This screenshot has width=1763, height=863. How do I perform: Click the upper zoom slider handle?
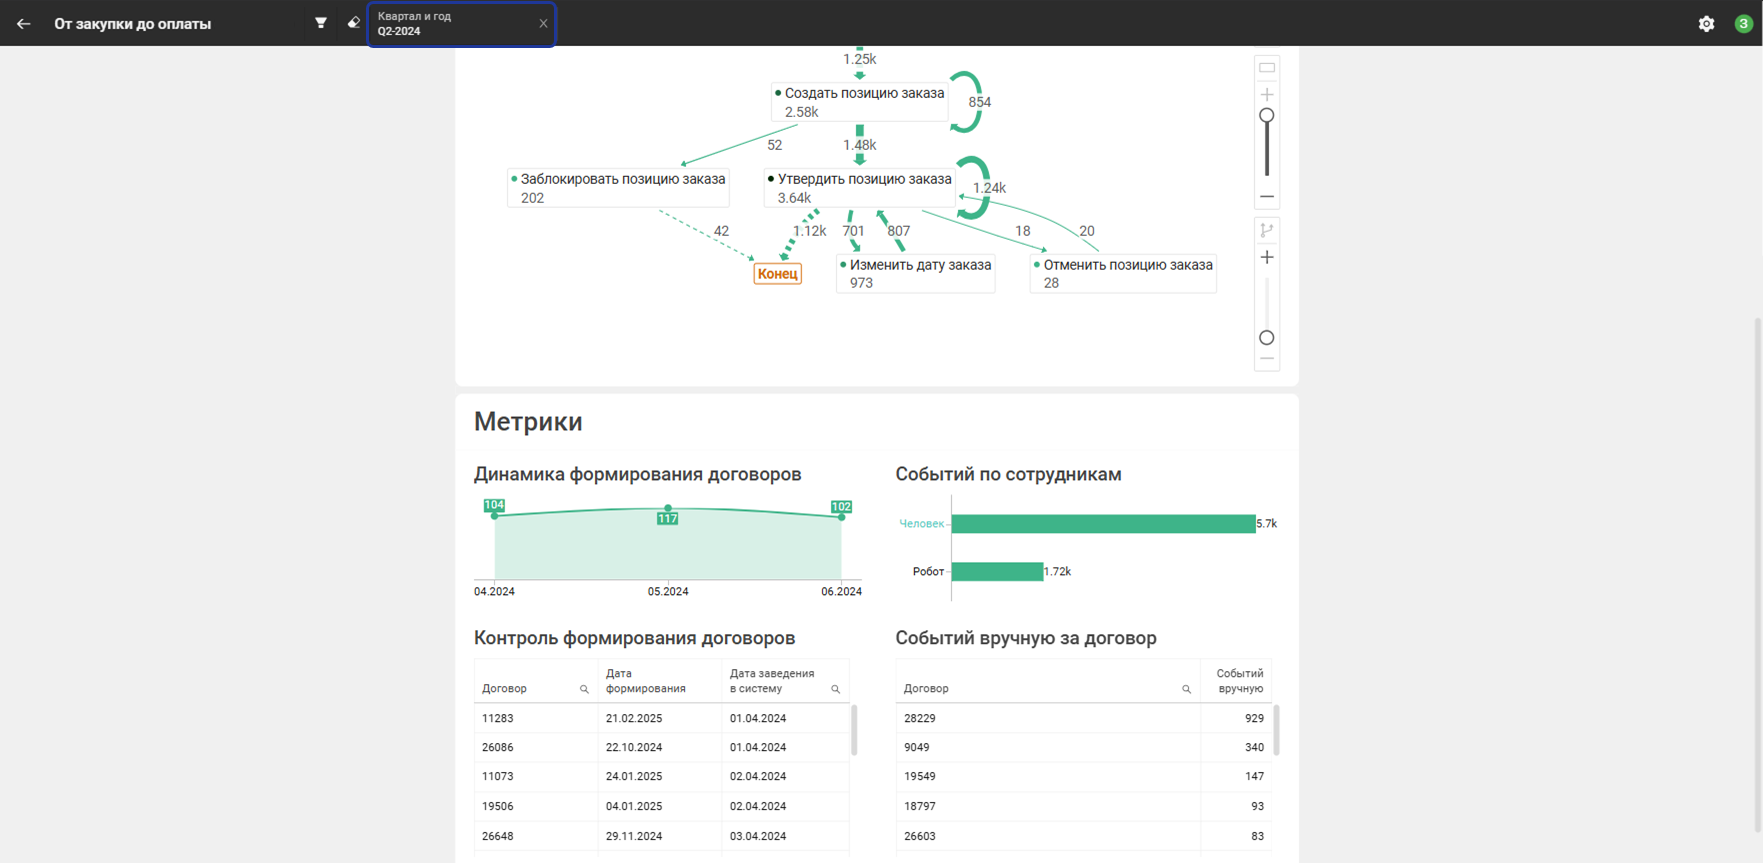click(1267, 116)
